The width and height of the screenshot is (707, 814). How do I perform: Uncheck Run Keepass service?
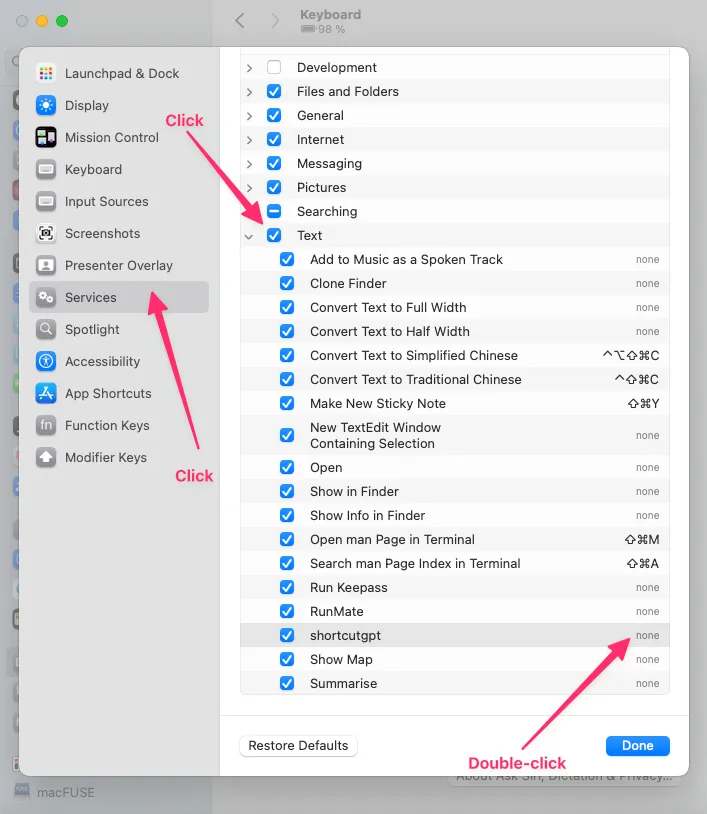tap(287, 587)
